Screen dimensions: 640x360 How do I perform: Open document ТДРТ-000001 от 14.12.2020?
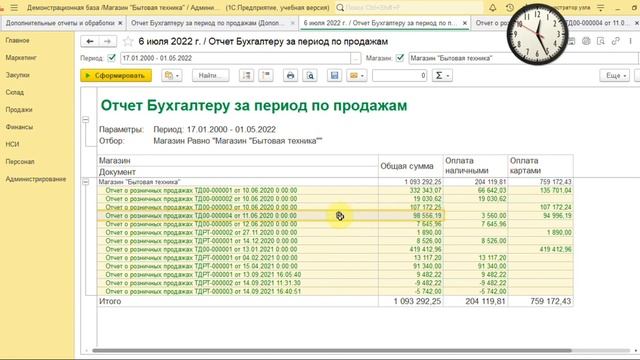(201, 241)
